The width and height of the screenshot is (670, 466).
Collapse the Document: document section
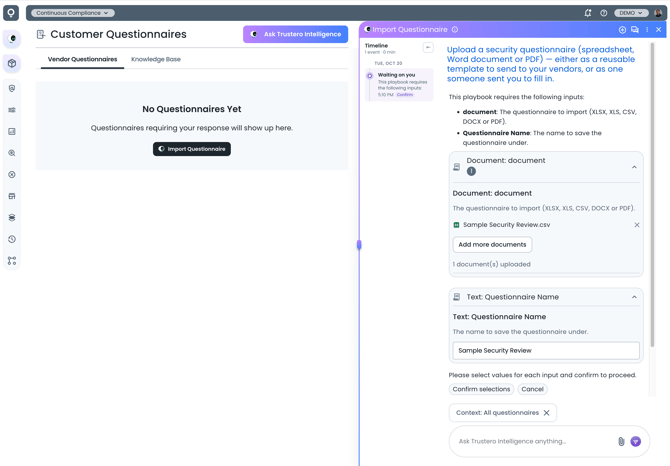click(634, 167)
